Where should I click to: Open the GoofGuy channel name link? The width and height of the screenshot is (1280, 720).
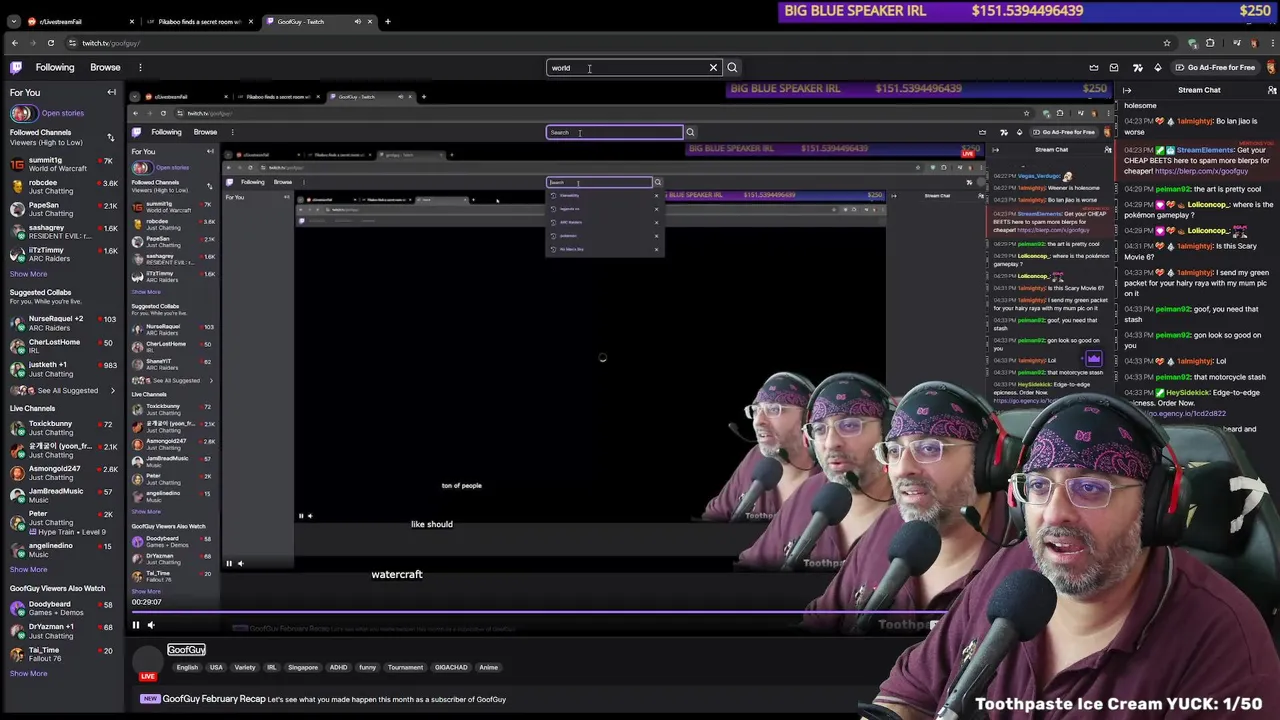186,650
